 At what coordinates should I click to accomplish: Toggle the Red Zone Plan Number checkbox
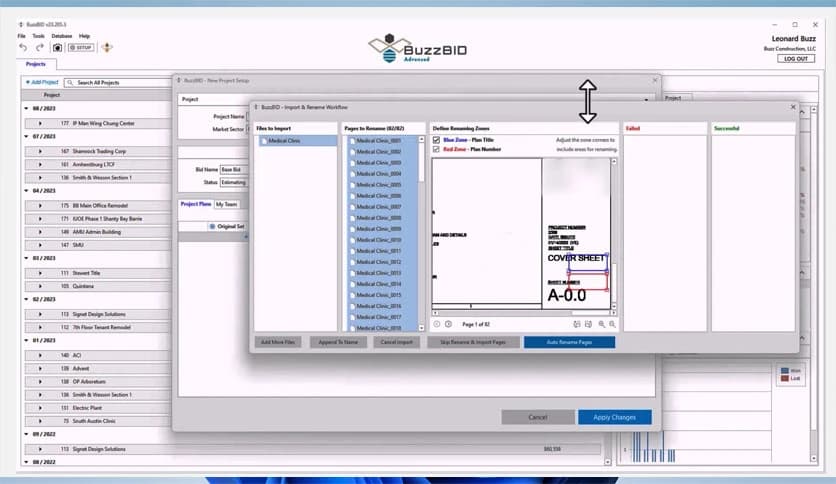(436, 149)
